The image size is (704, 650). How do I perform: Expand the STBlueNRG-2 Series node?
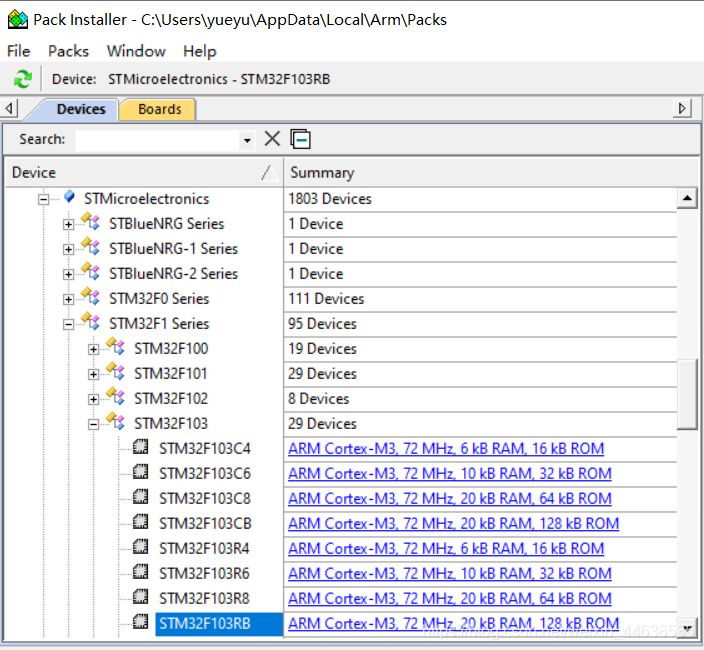[68, 274]
